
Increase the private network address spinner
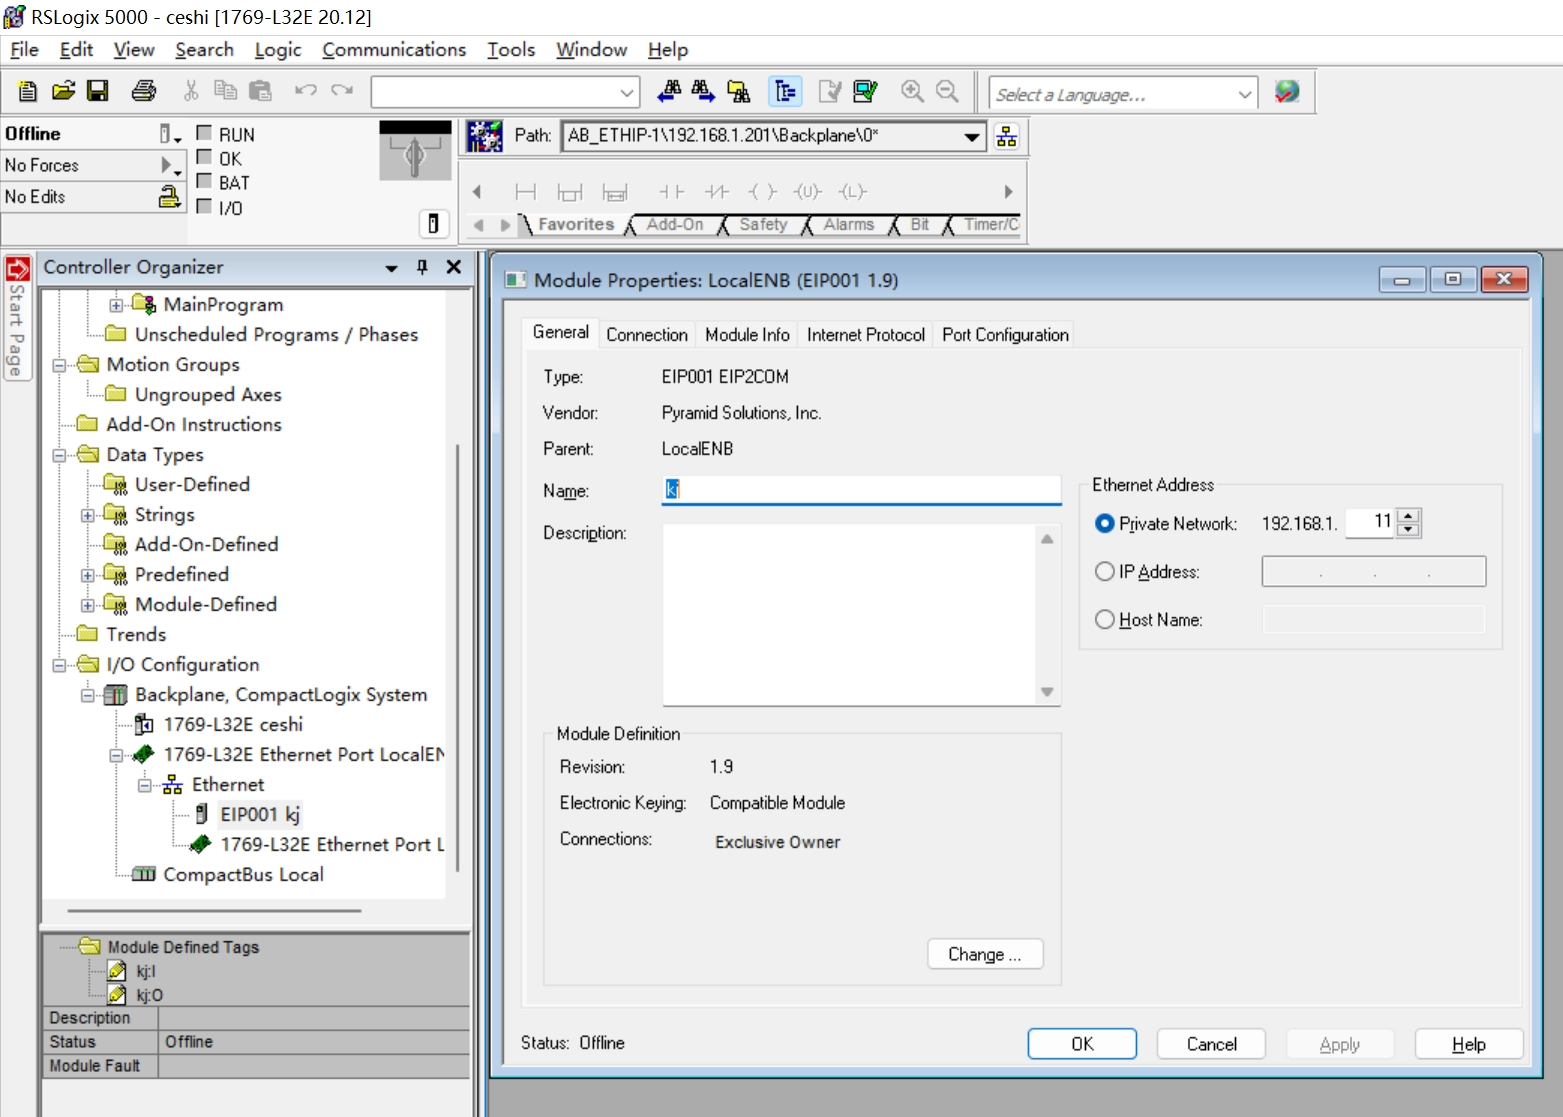[x=1409, y=516]
